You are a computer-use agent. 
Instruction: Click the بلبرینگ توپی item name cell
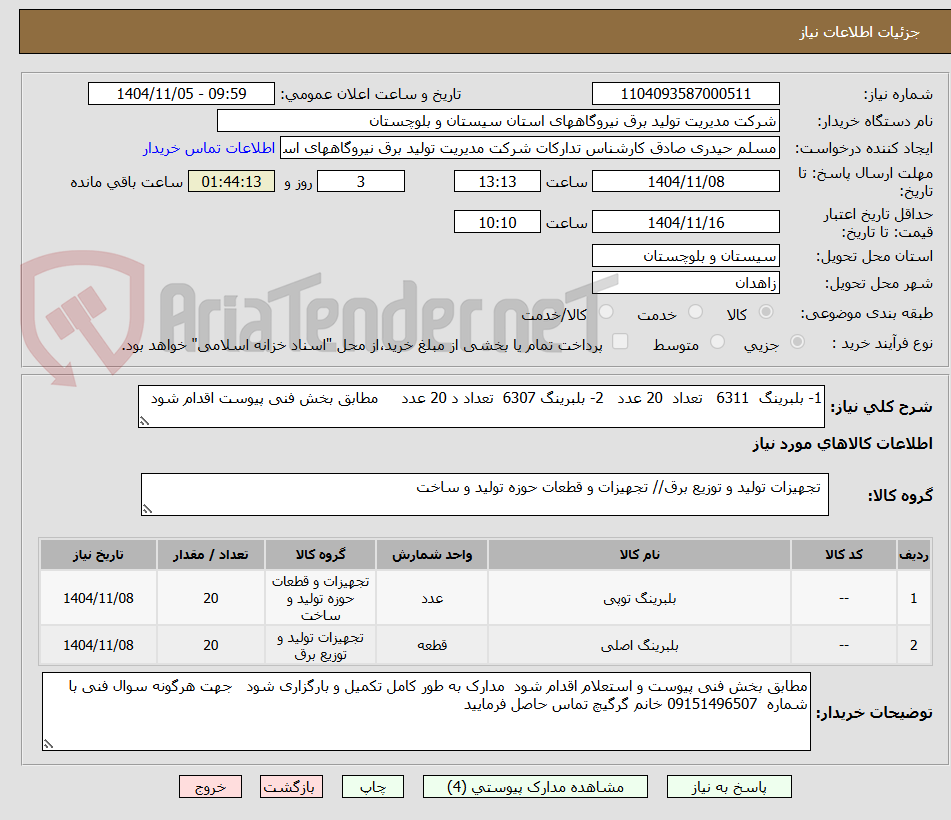[x=639, y=598]
